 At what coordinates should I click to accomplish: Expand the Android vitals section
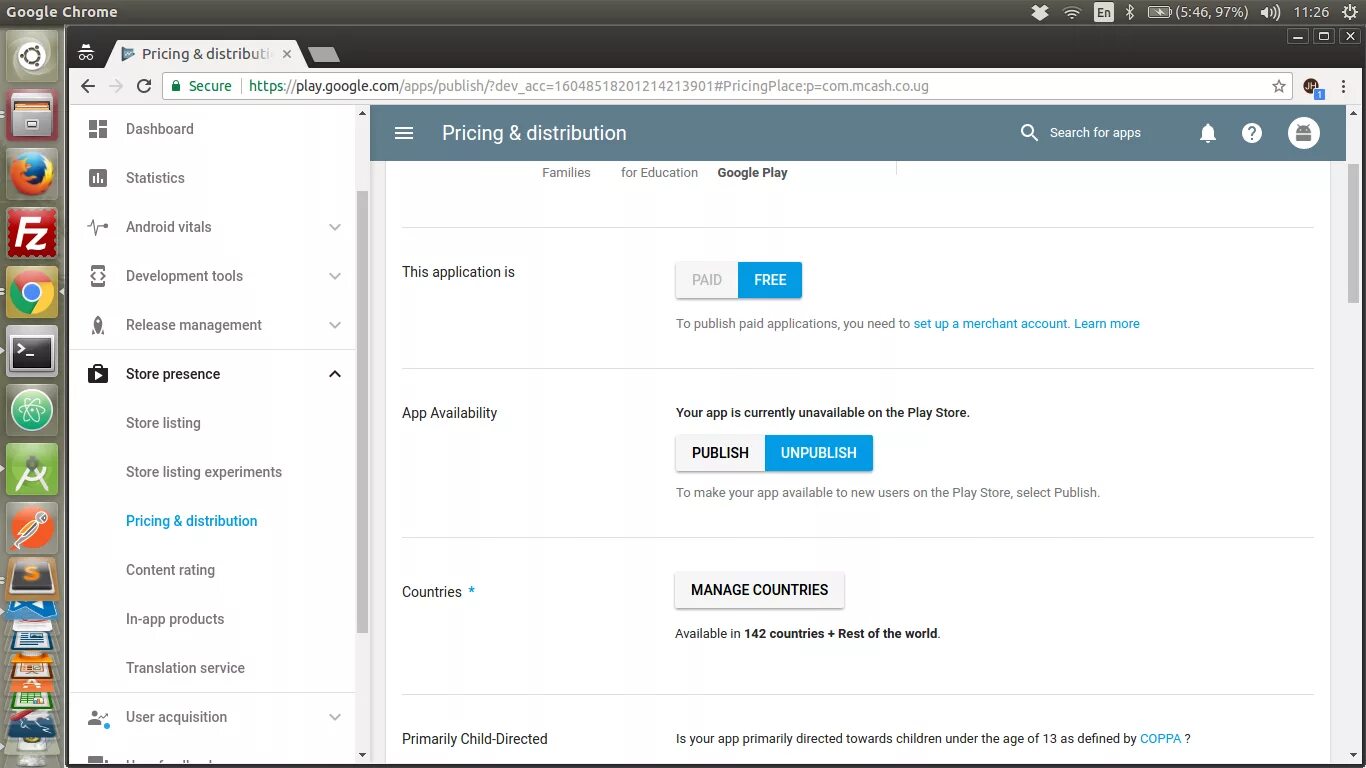tap(335, 227)
